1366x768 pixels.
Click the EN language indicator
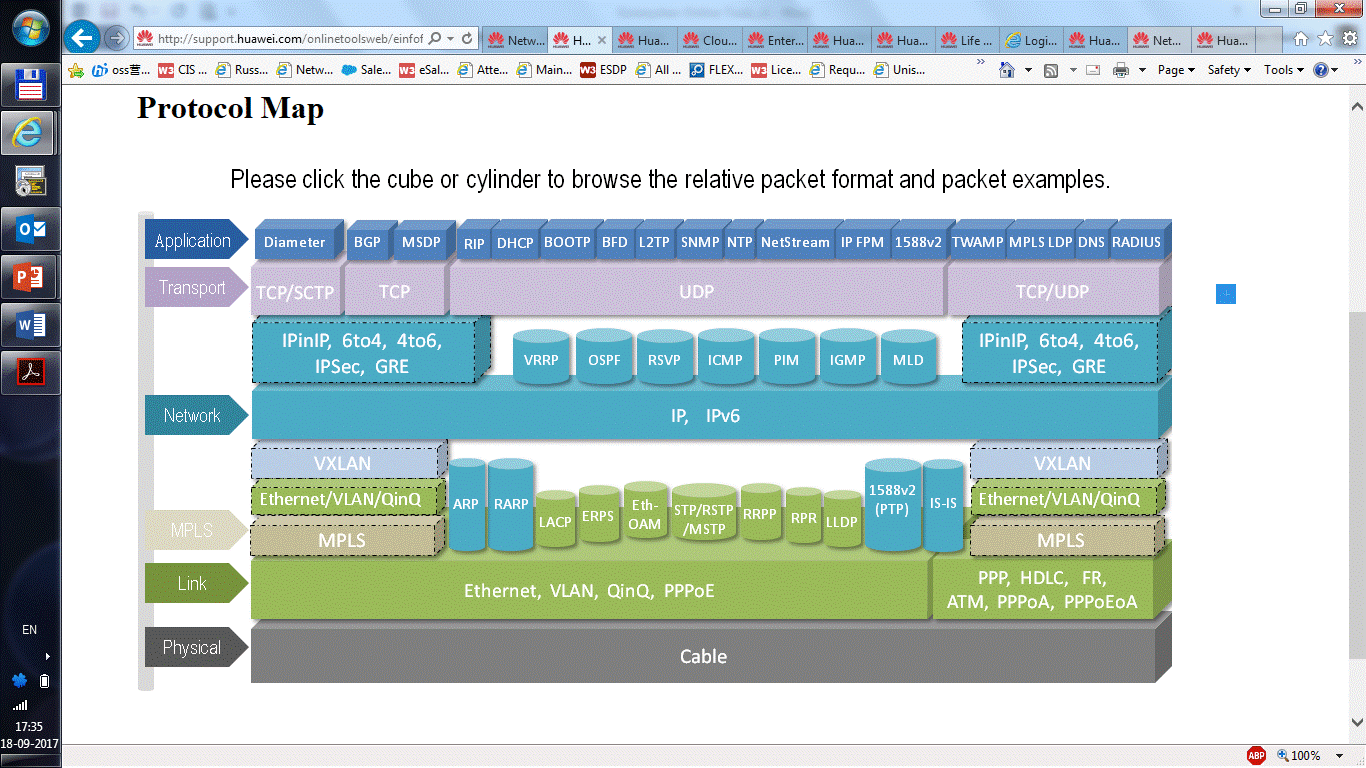point(29,630)
